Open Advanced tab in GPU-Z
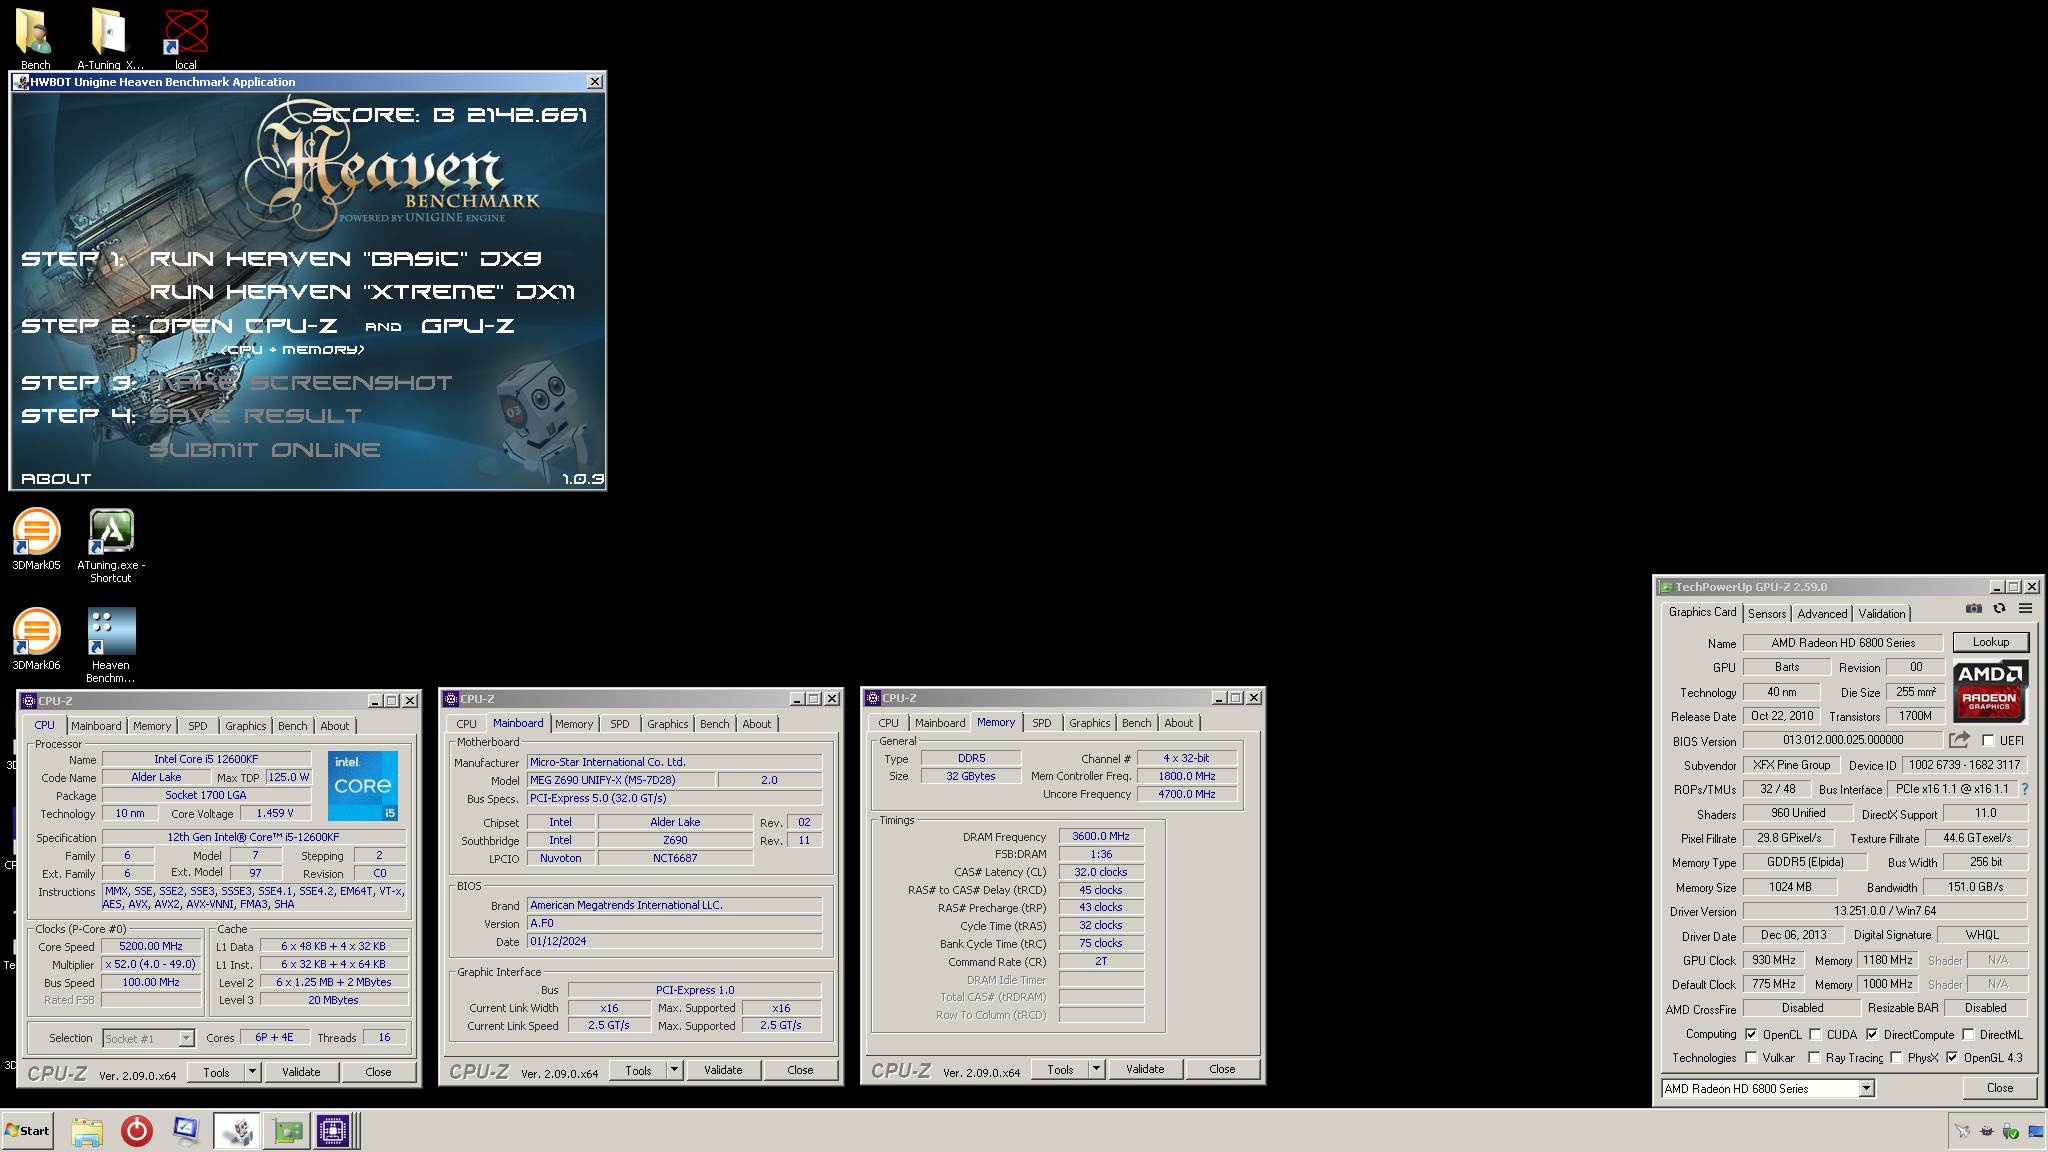 point(1822,614)
